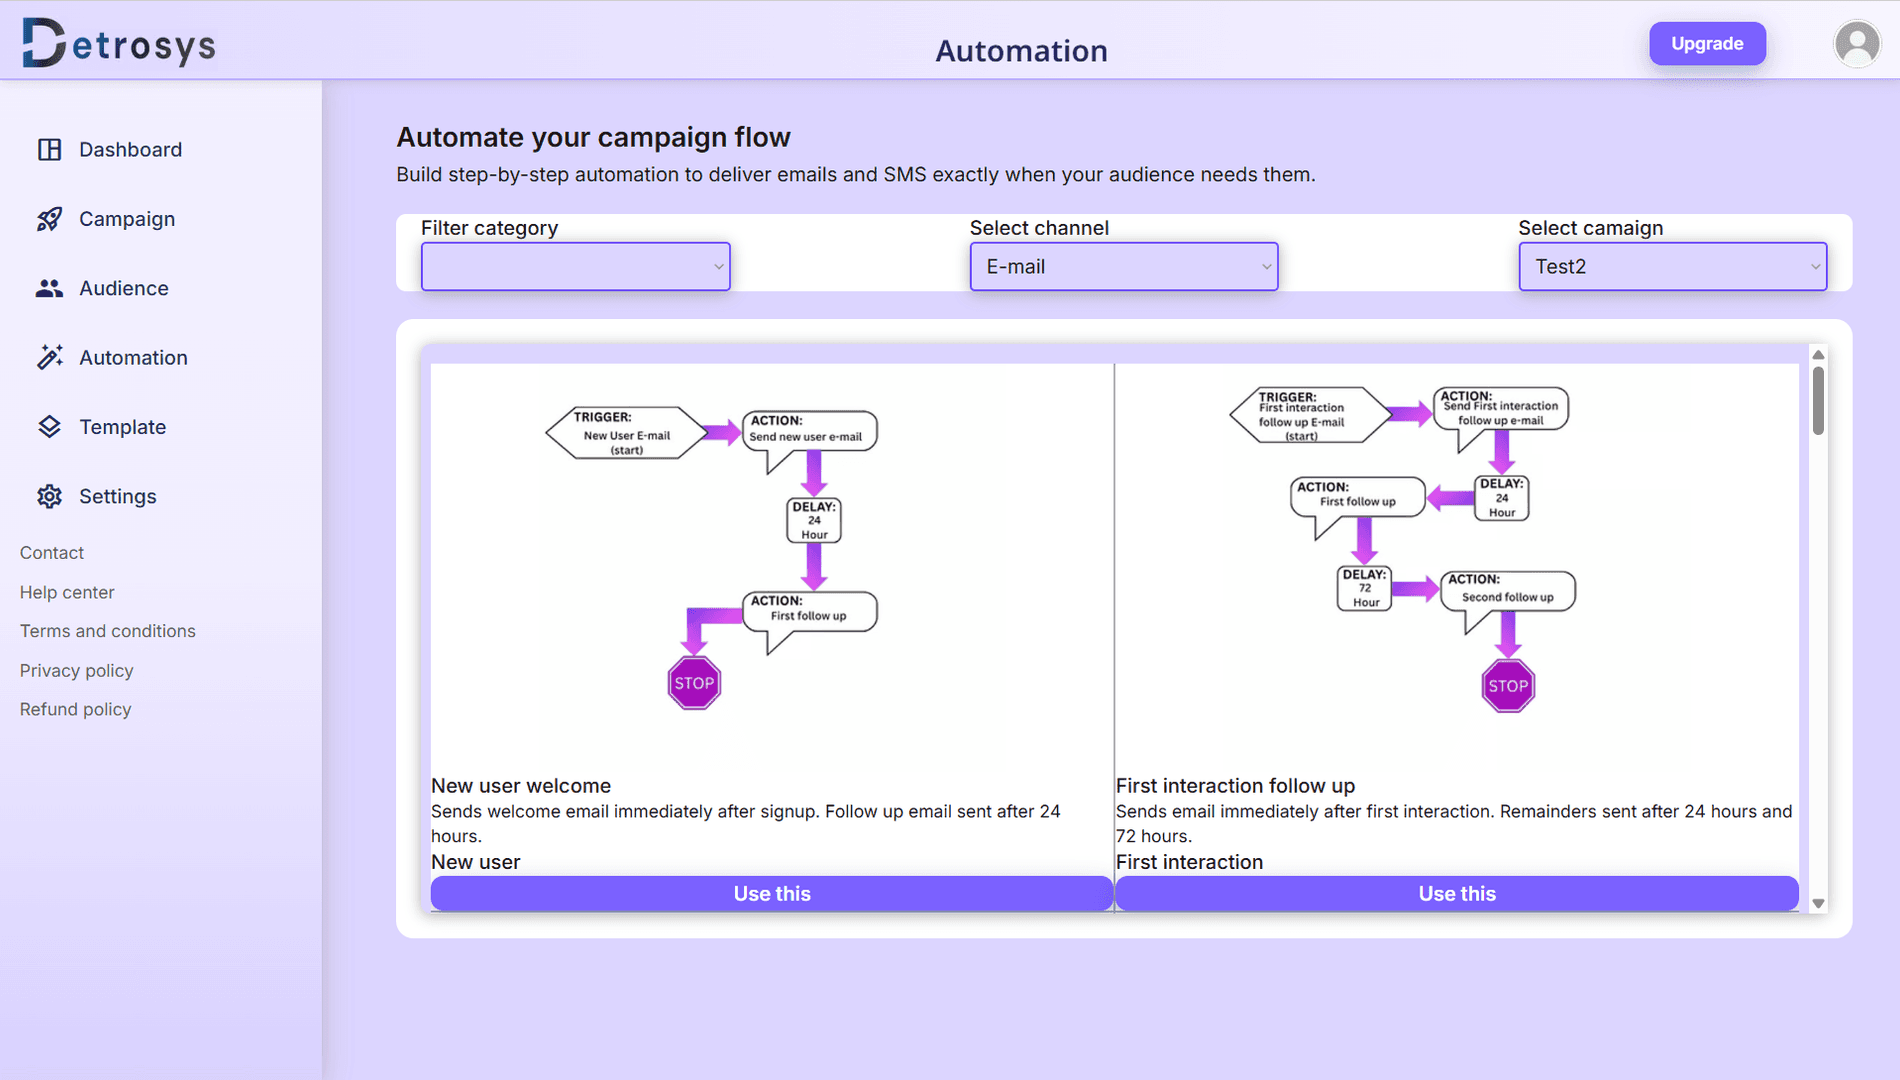Click the Template layers icon
Screen dimensions: 1900x1080
point(49,427)
